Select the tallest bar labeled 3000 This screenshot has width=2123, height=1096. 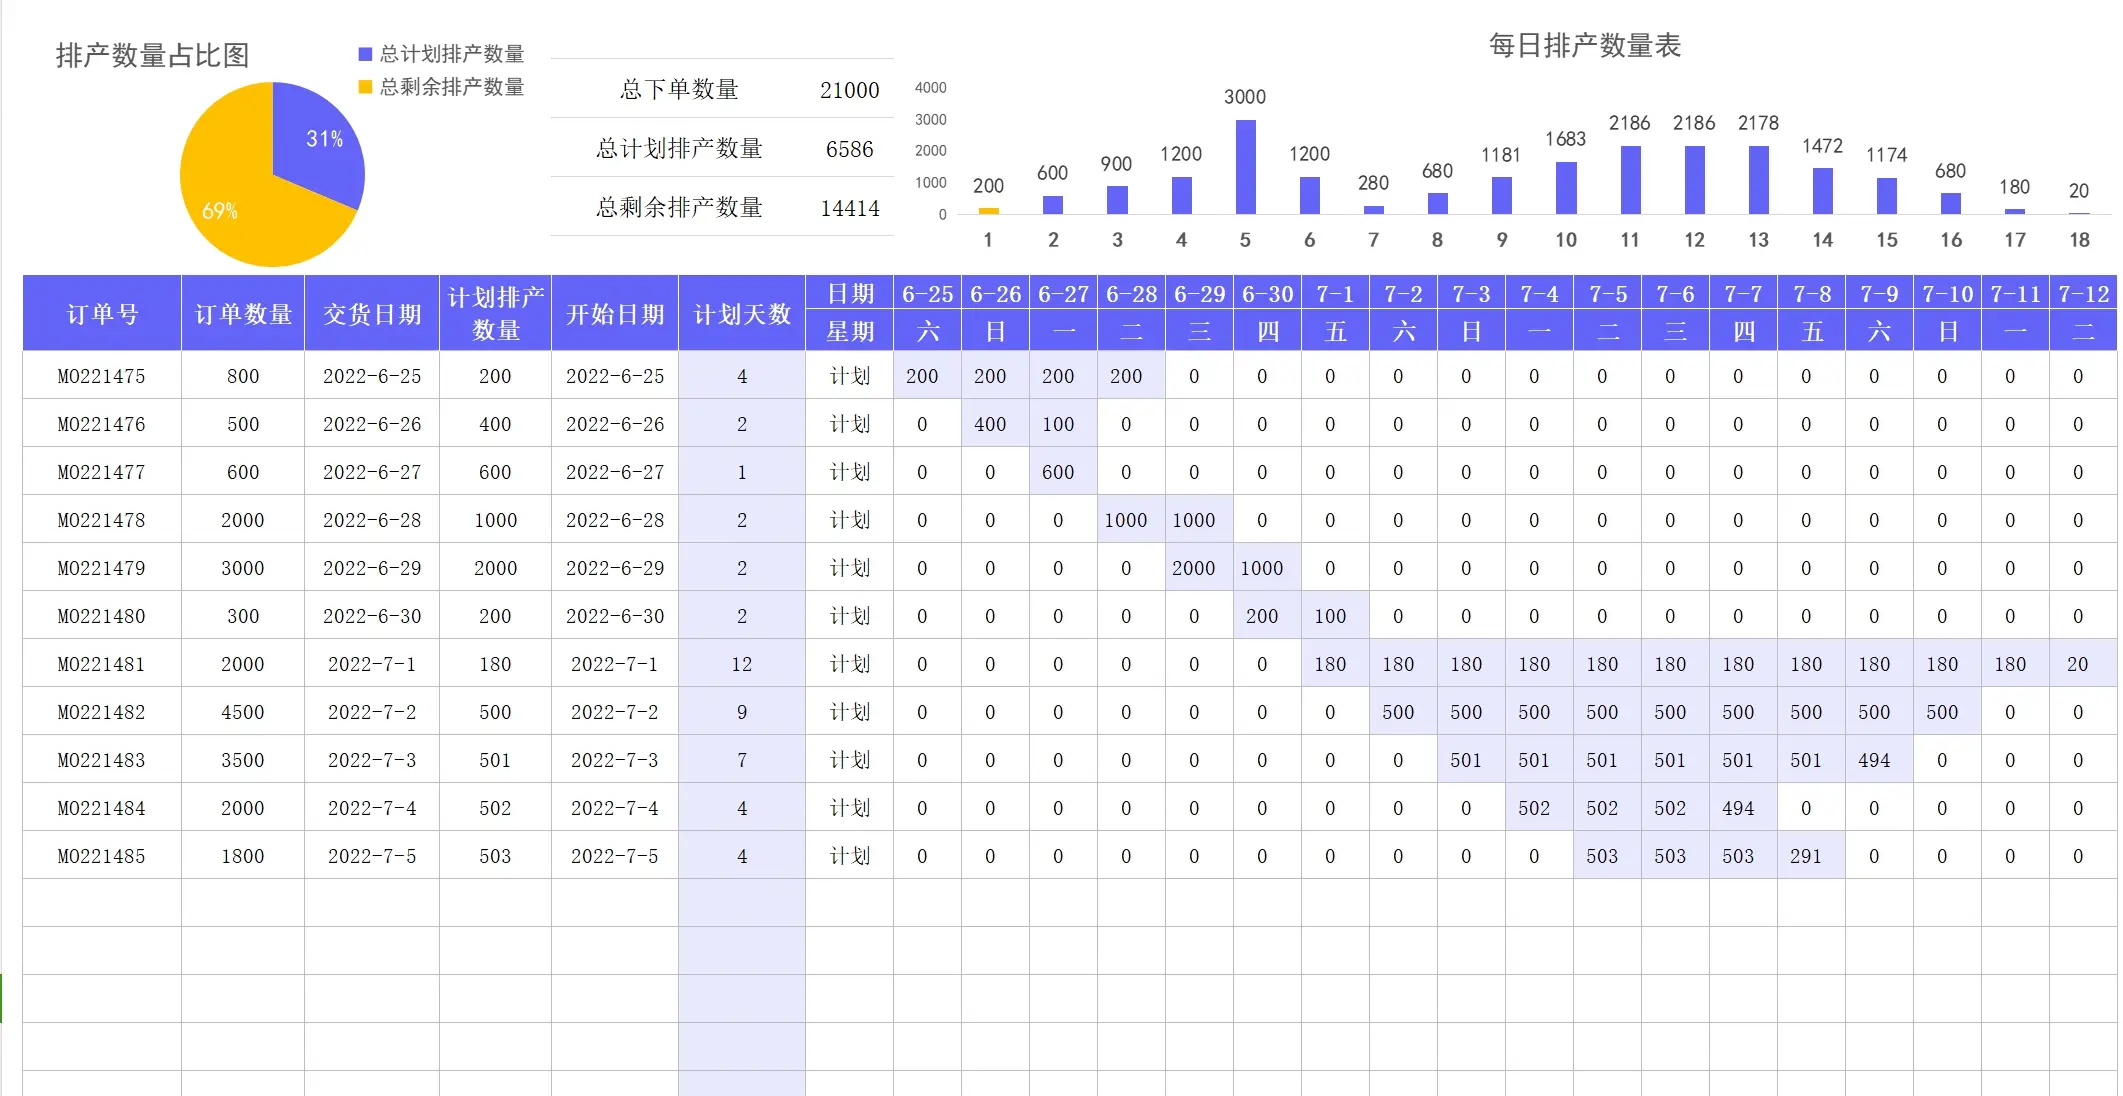click(1244, 165)
